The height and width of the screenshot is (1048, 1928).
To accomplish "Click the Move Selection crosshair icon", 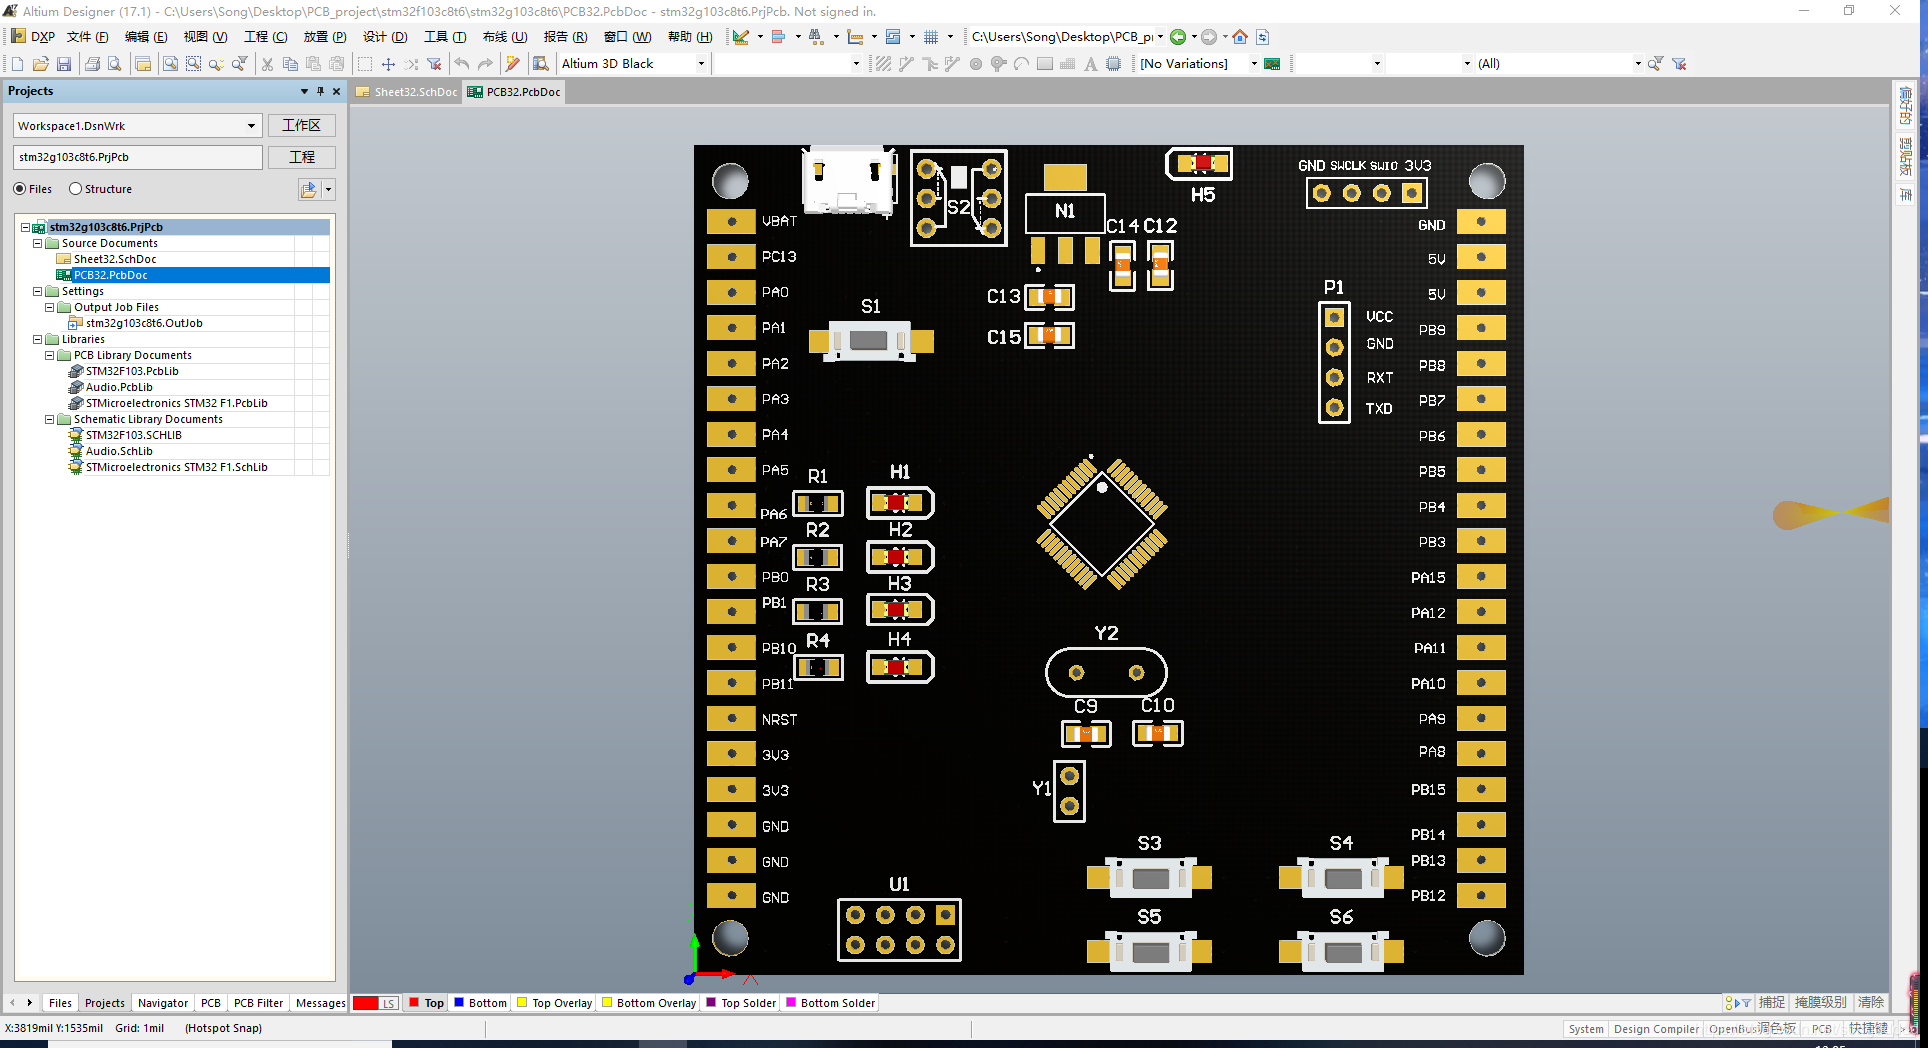I will point(388,64).
